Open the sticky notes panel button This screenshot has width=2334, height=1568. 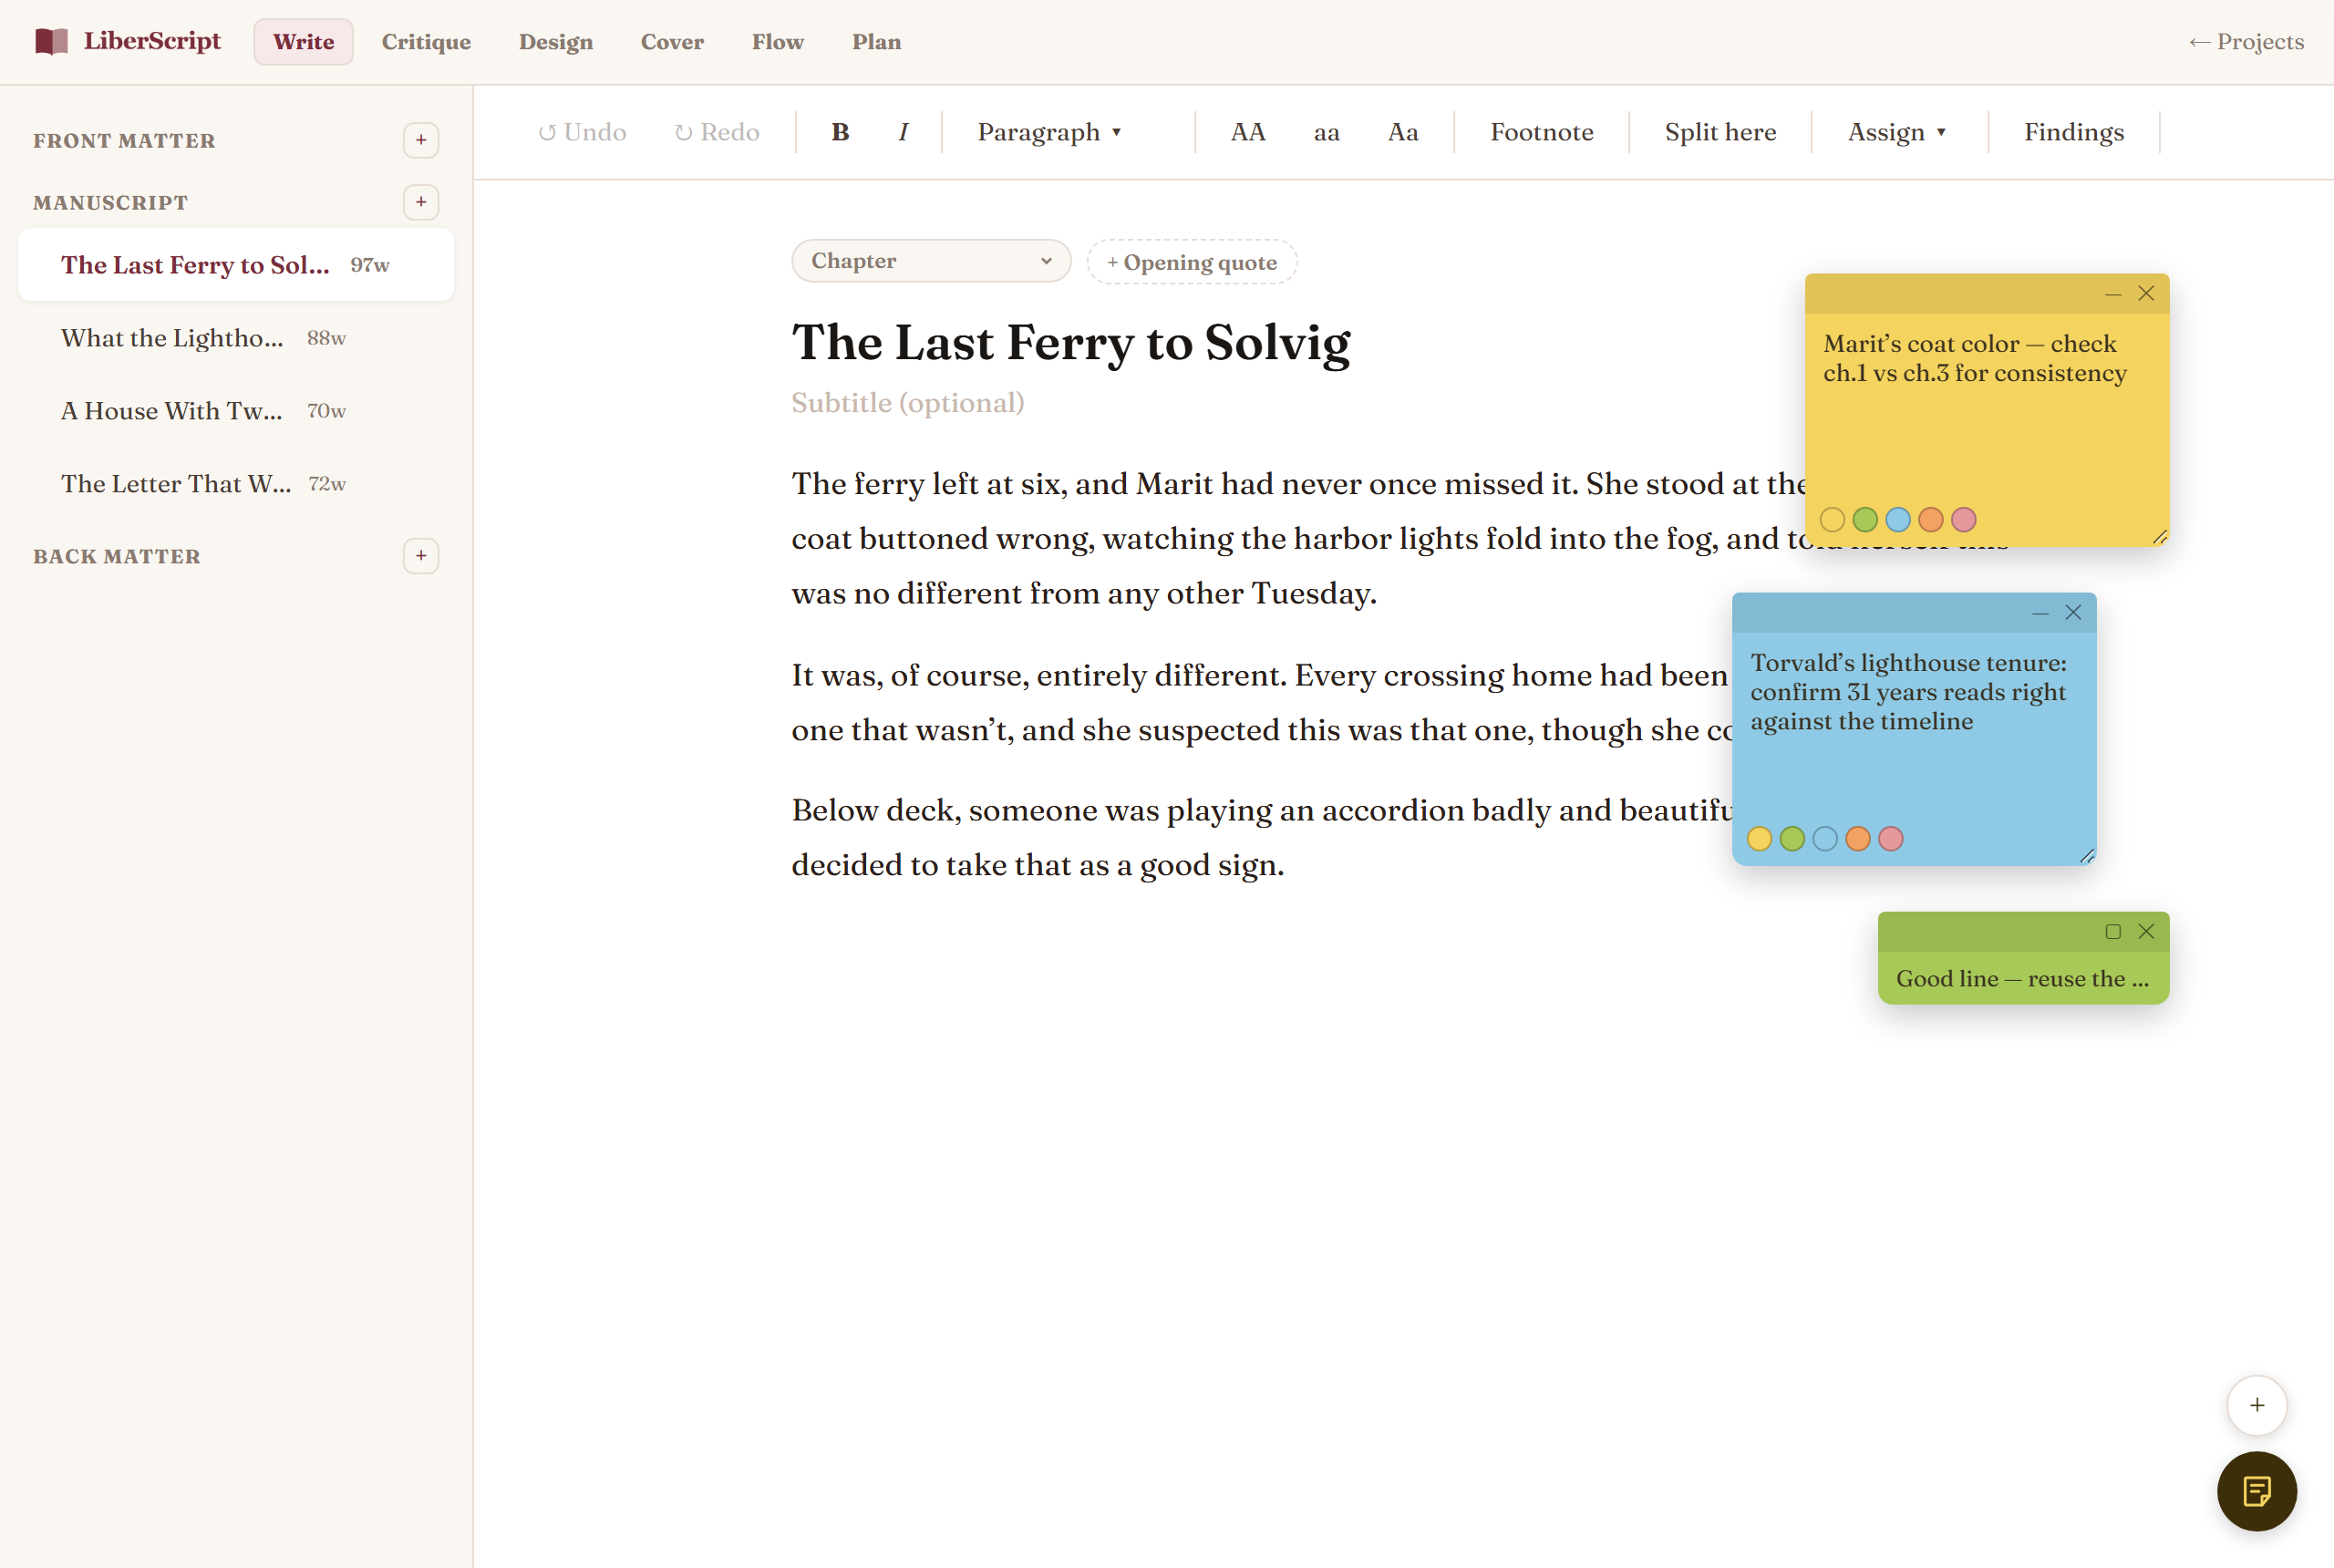(2257, 1492)
